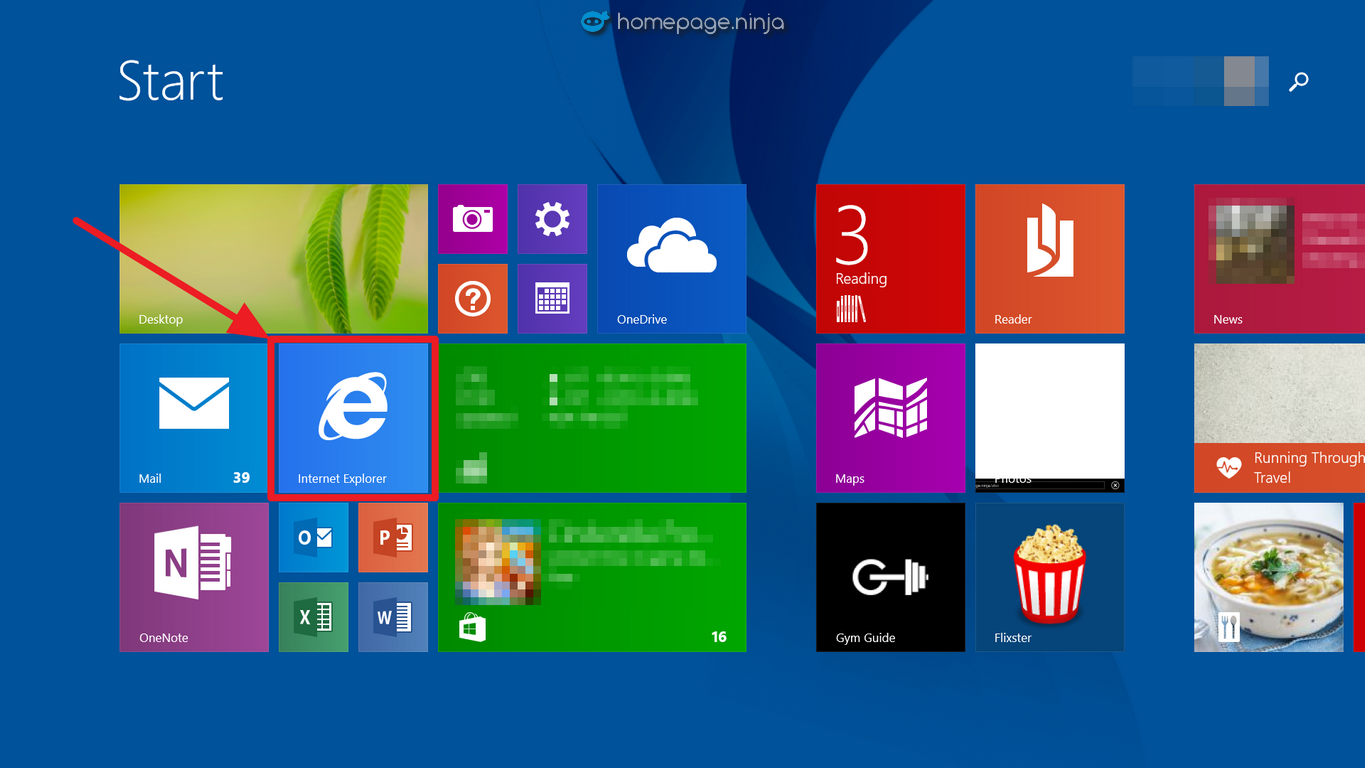1365x768 pixels.
Task: Launch the Excel tile
Action: [x=313, y=617]
